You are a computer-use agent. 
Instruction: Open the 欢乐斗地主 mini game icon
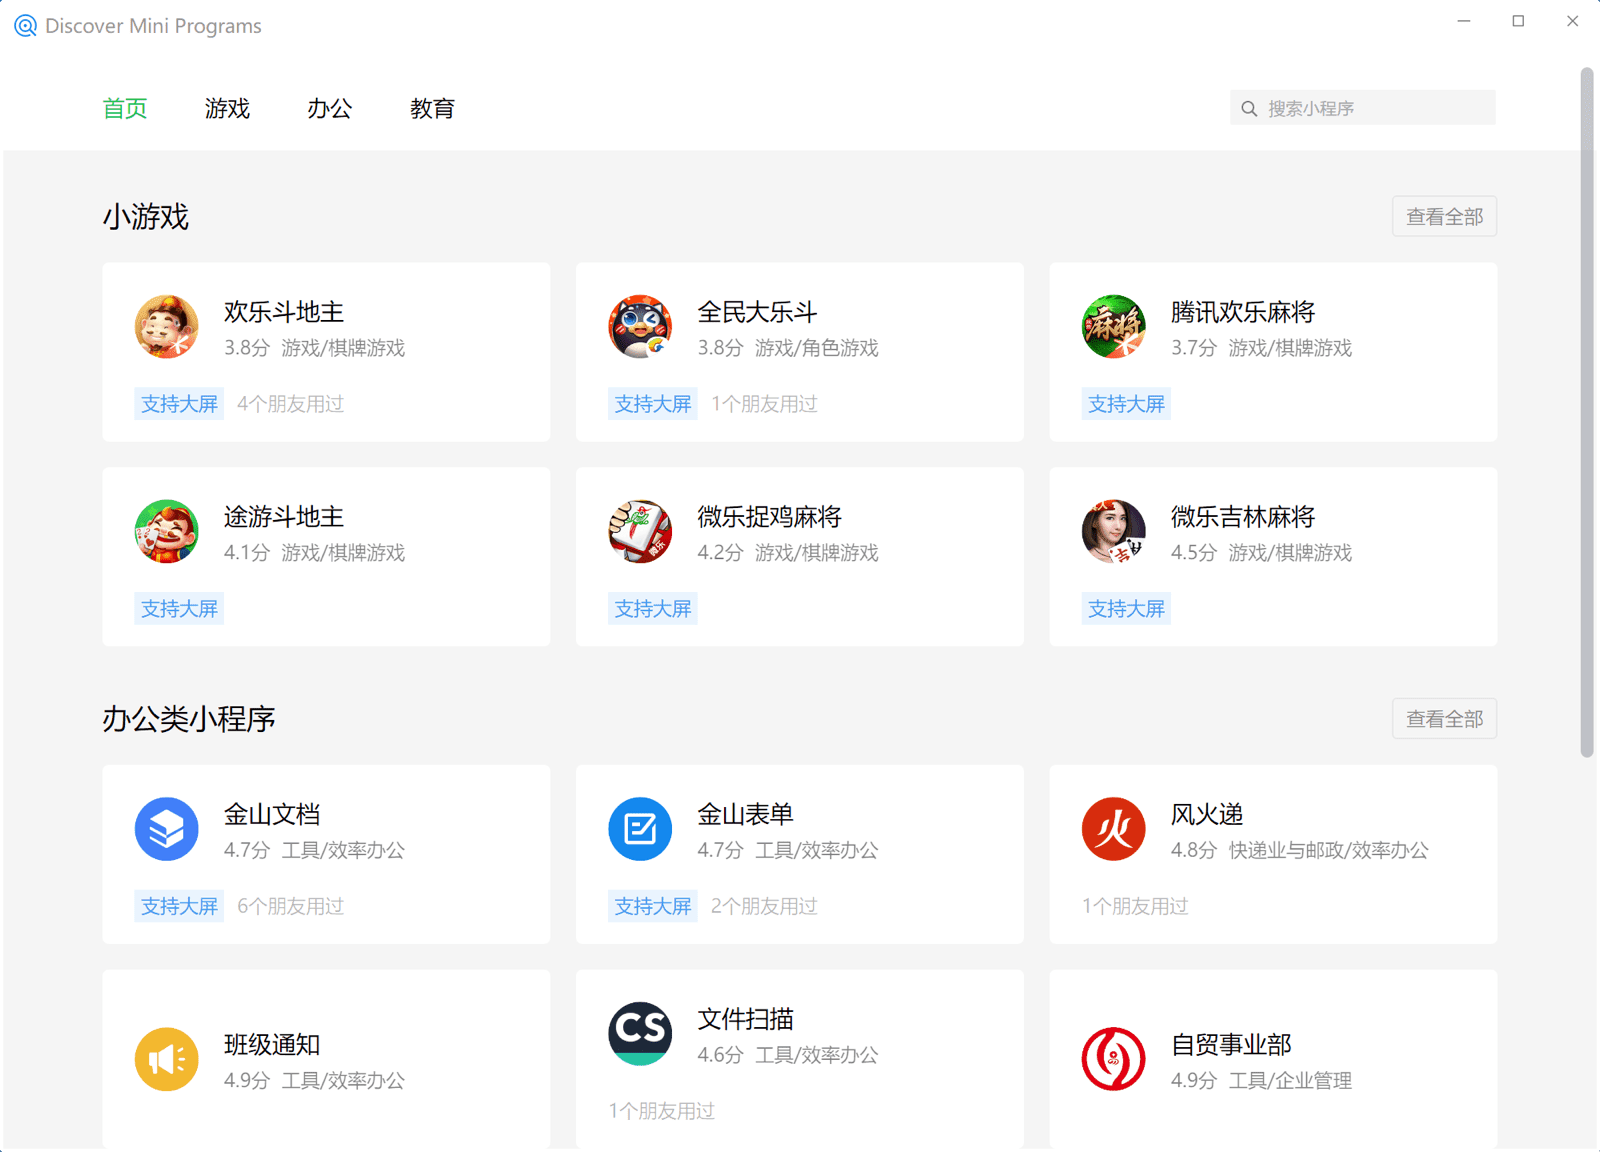click(166, 327)
